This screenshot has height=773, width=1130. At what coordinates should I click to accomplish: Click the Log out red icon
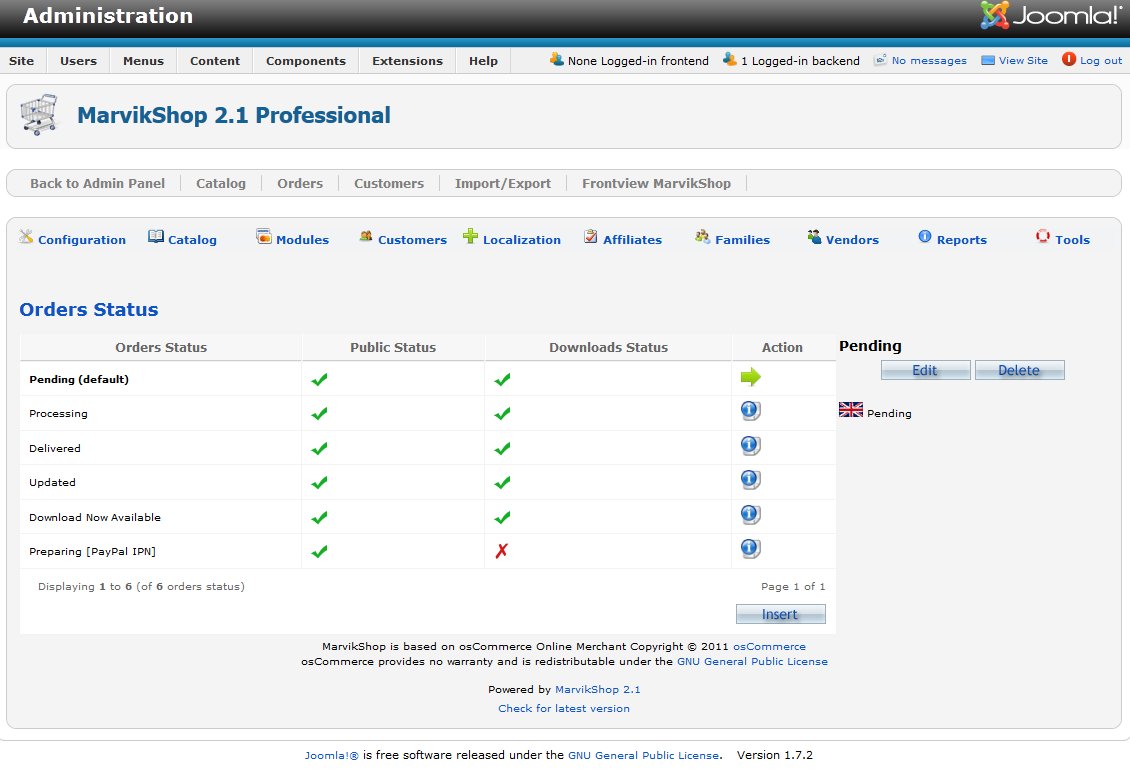click(x=1069, y=59)
